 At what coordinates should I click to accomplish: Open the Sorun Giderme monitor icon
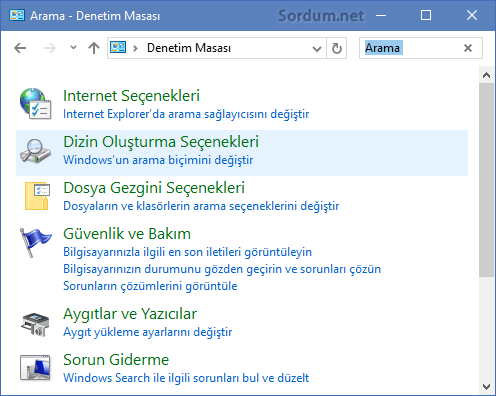coord(35,368)
